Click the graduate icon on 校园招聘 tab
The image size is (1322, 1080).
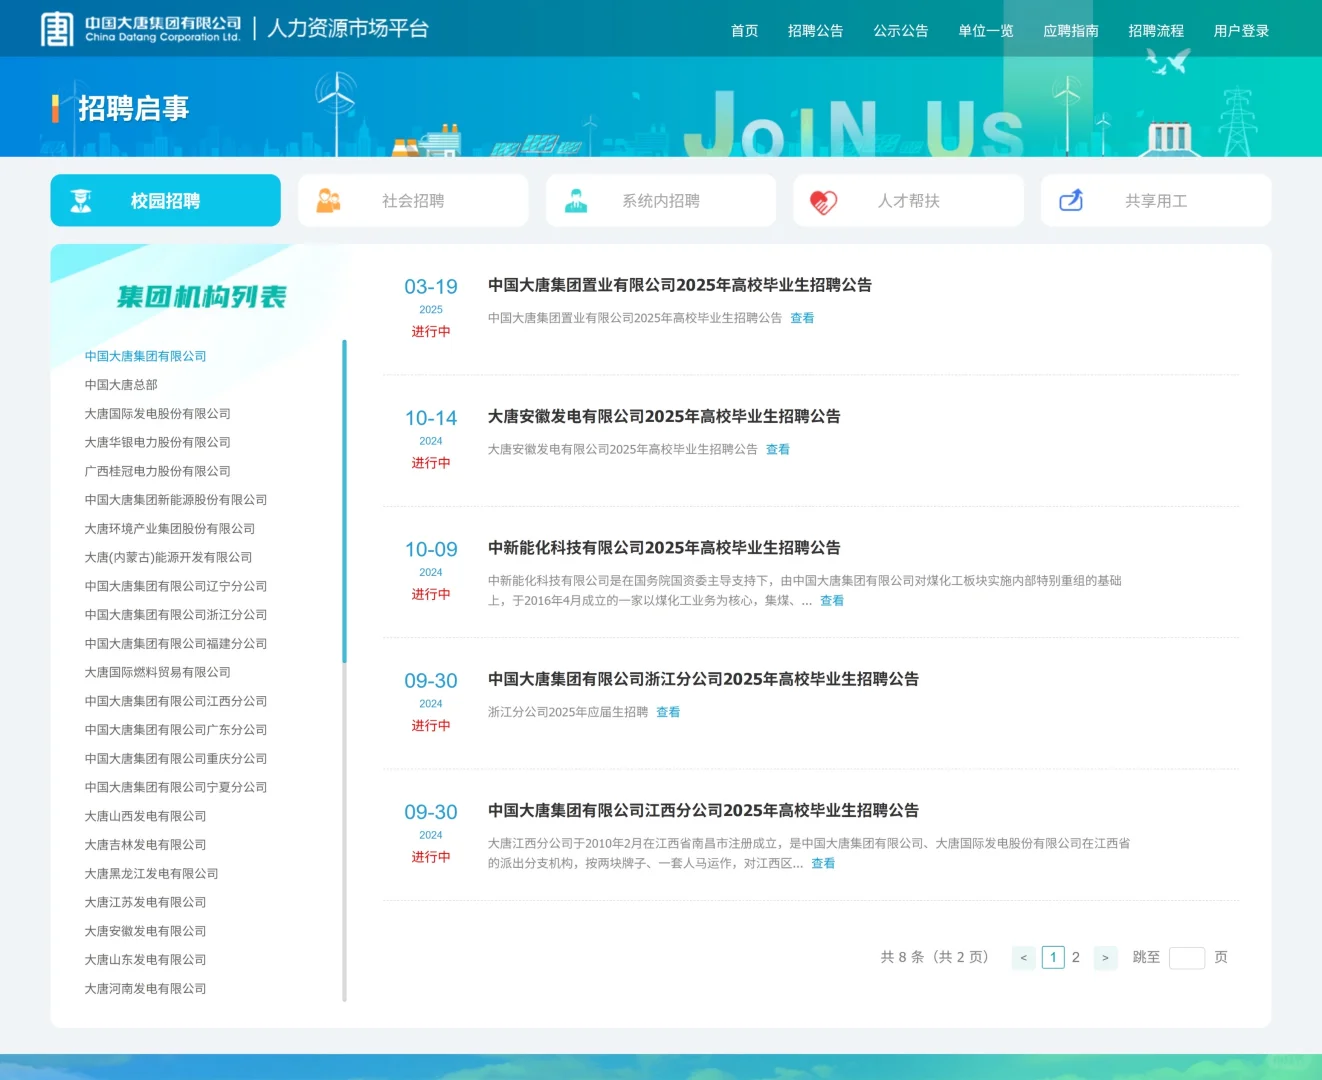point(81,201)
